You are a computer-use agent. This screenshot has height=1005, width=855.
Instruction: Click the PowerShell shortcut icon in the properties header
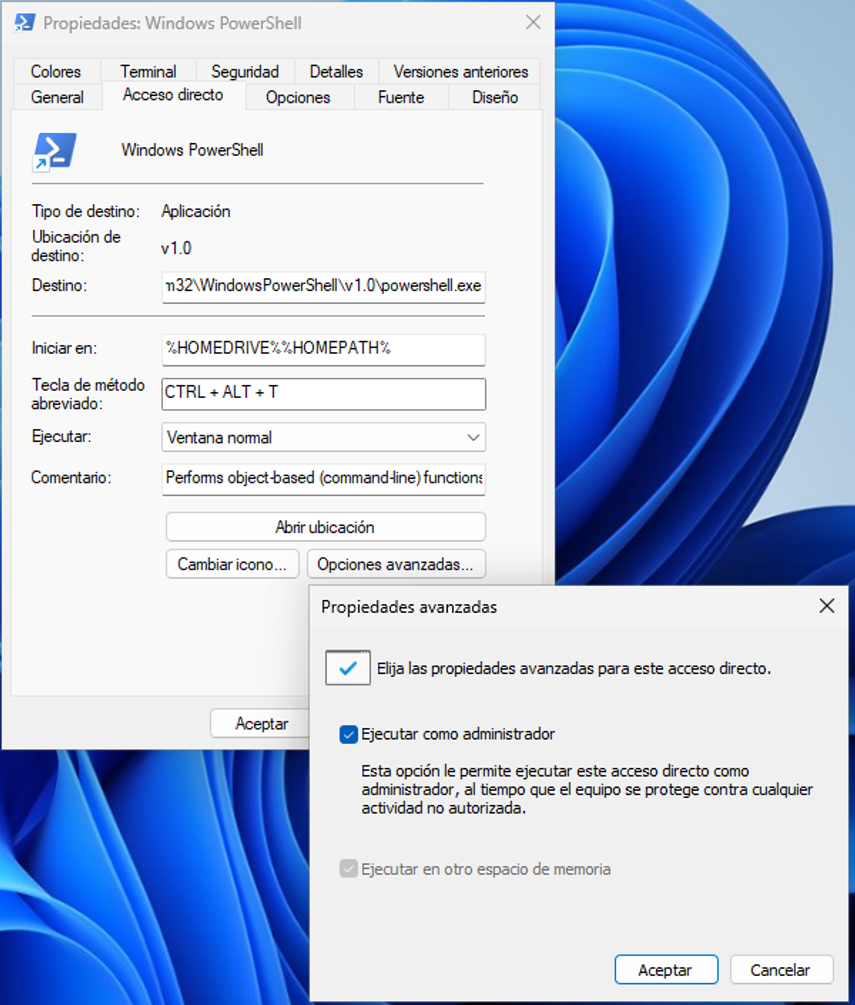54,152
